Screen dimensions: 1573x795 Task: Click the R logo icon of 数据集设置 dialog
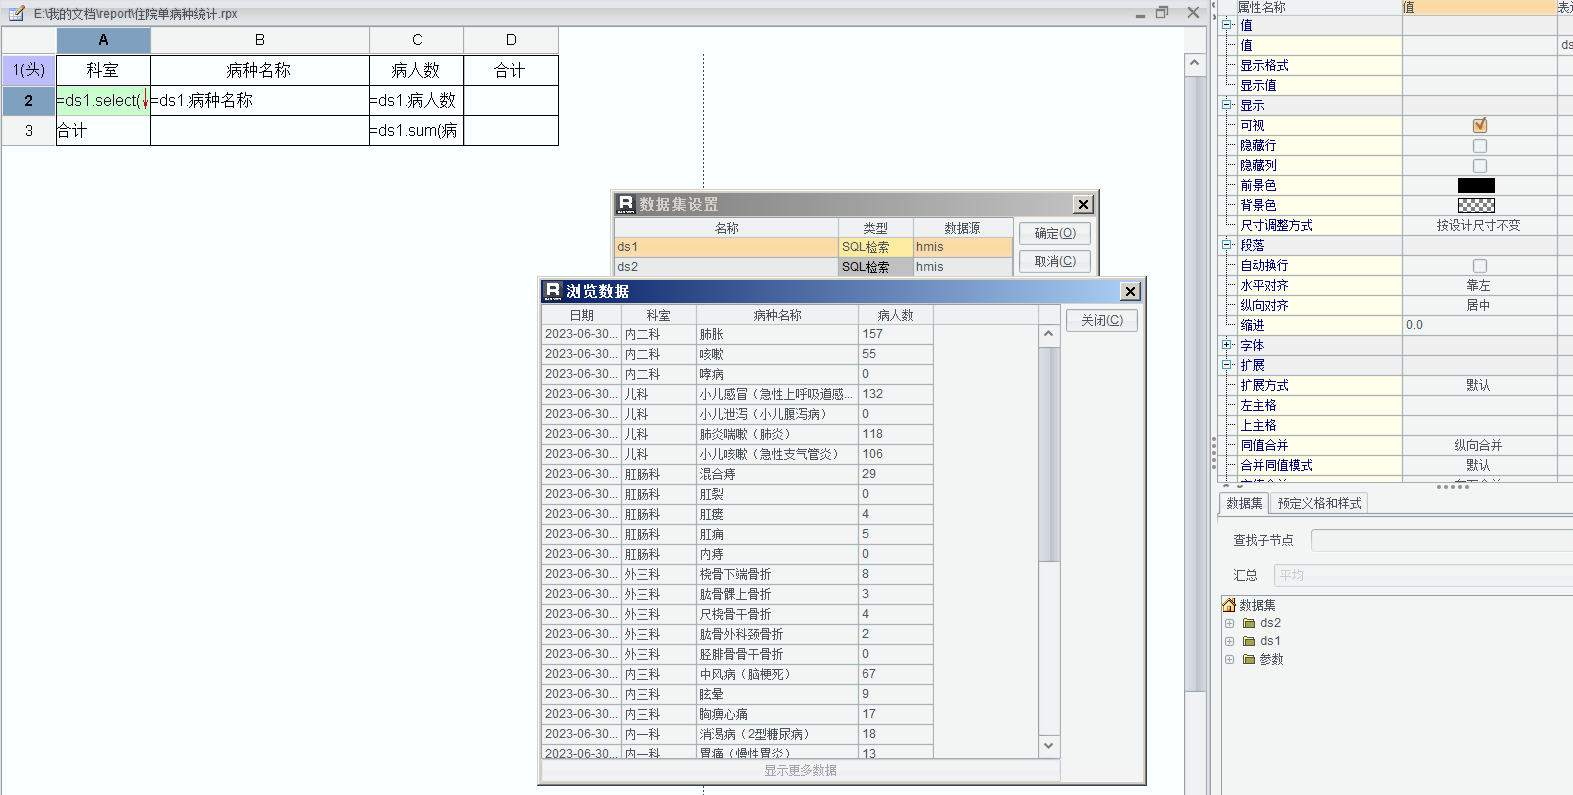(x=626, y=204)
